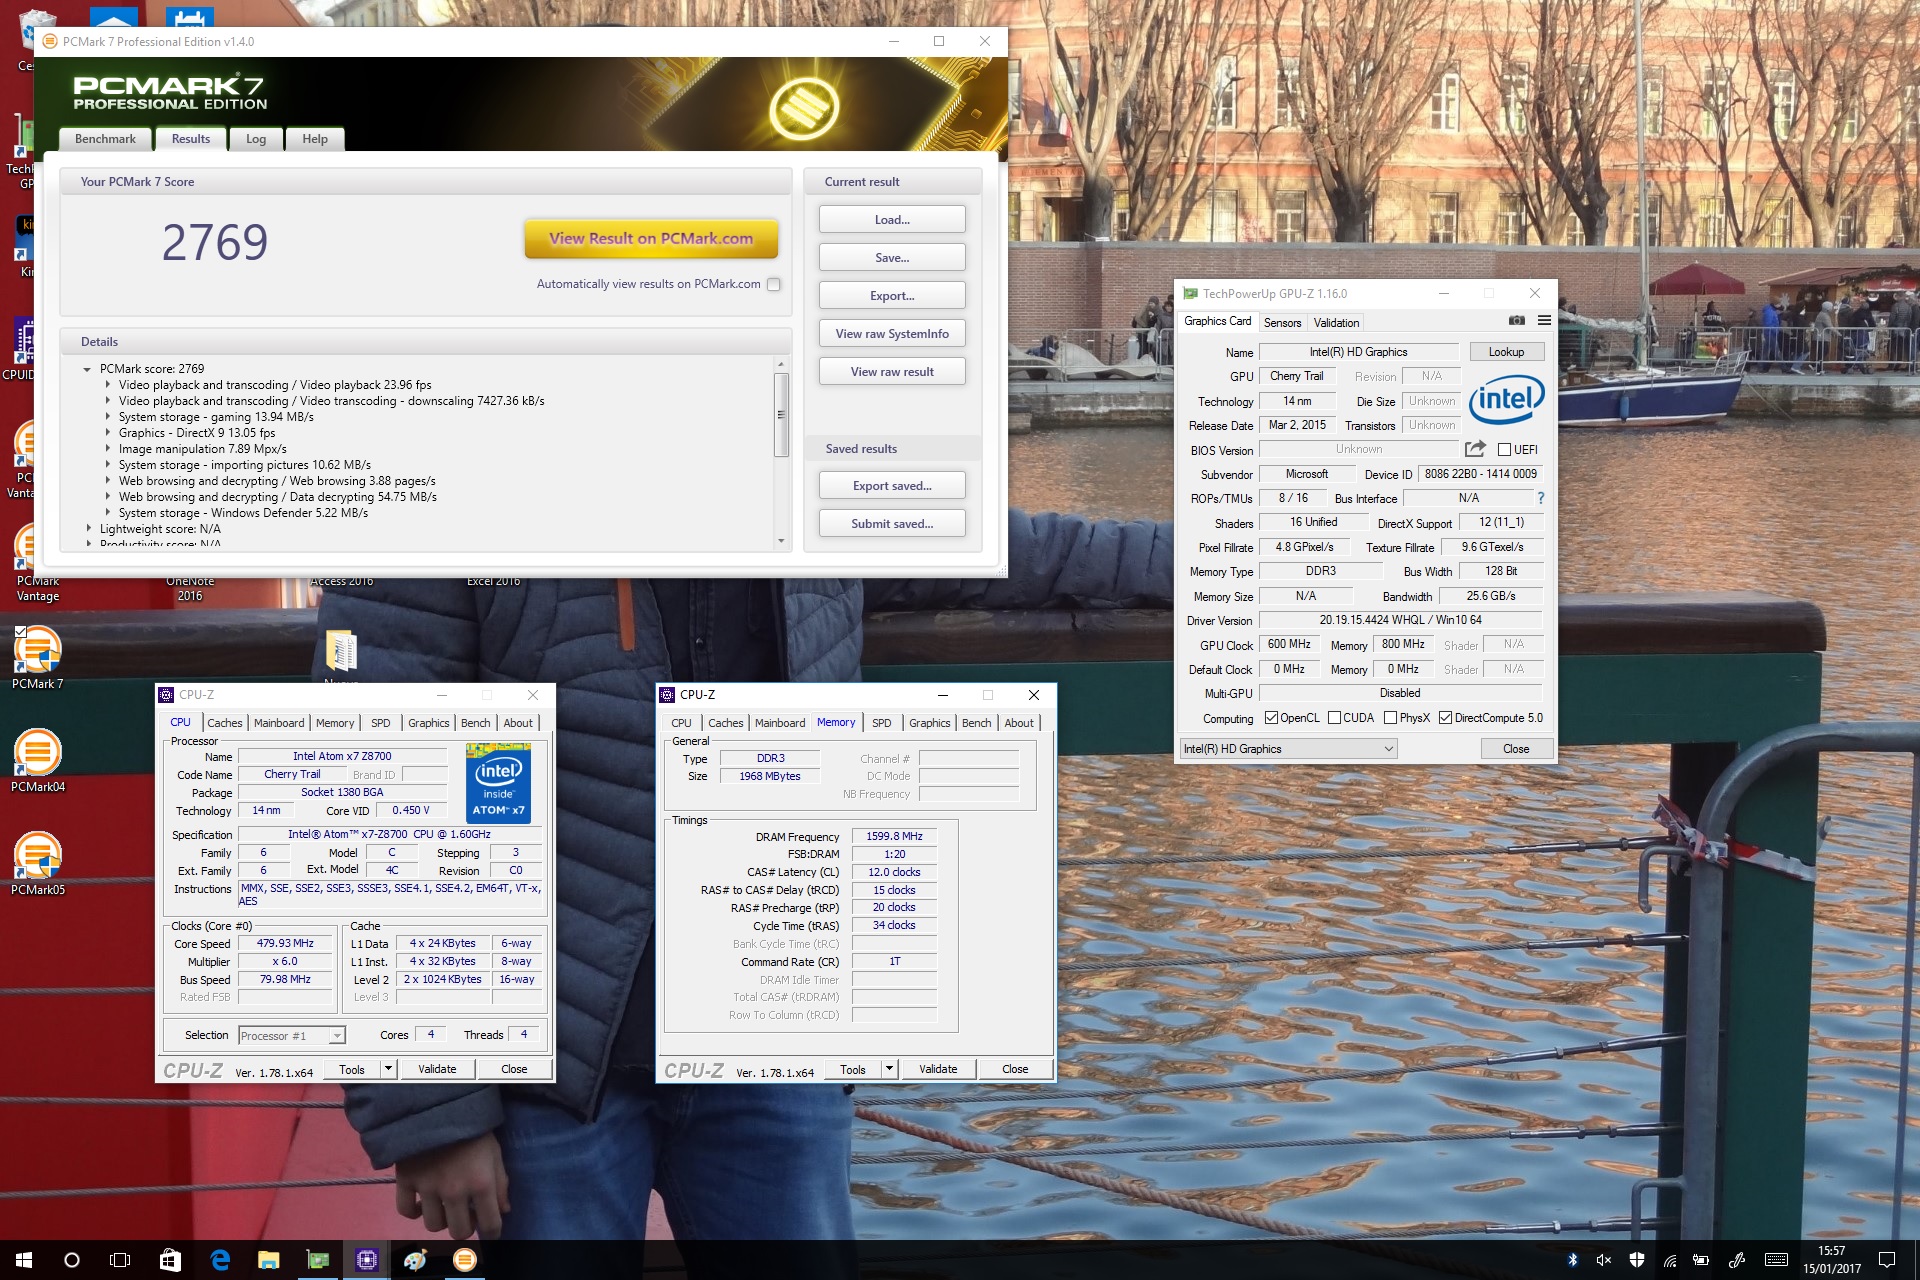
Task: Open the Help tab in PCMark 7
Action: point(315,139)
